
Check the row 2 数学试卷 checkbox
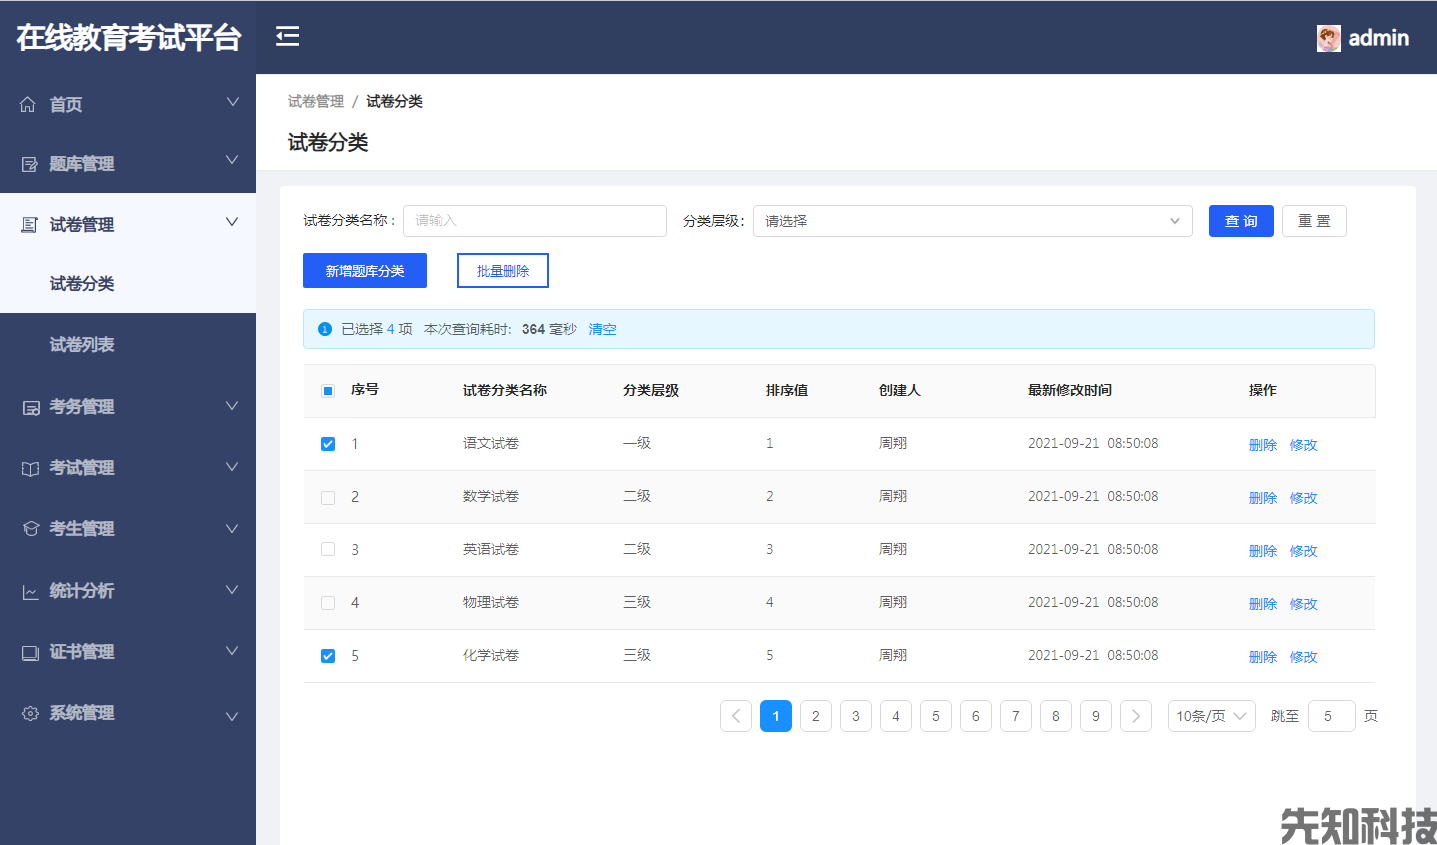[328, 497]
